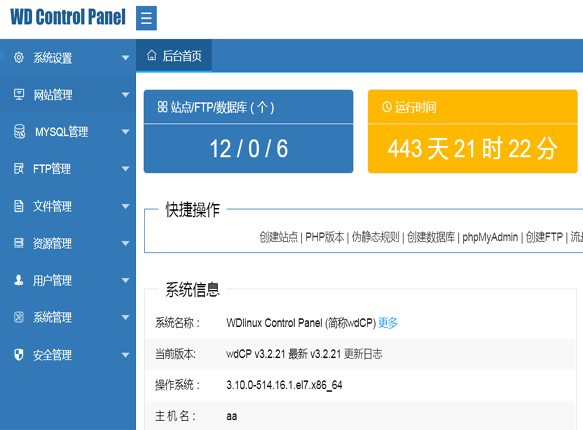Click the document icon beside 文件管理

19,206
